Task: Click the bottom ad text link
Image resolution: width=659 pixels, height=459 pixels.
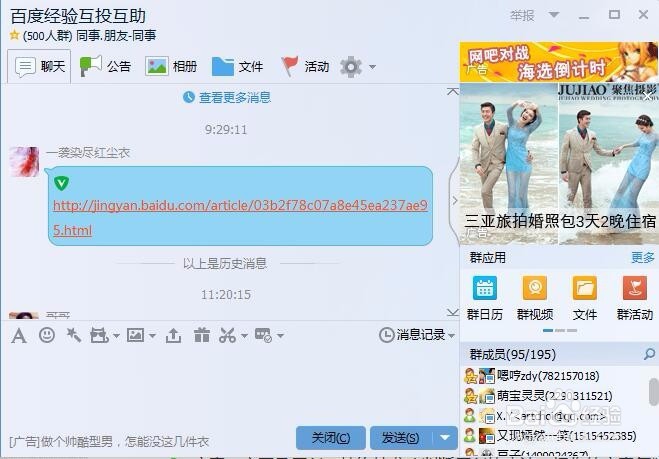Action: [x=109, y=441]
